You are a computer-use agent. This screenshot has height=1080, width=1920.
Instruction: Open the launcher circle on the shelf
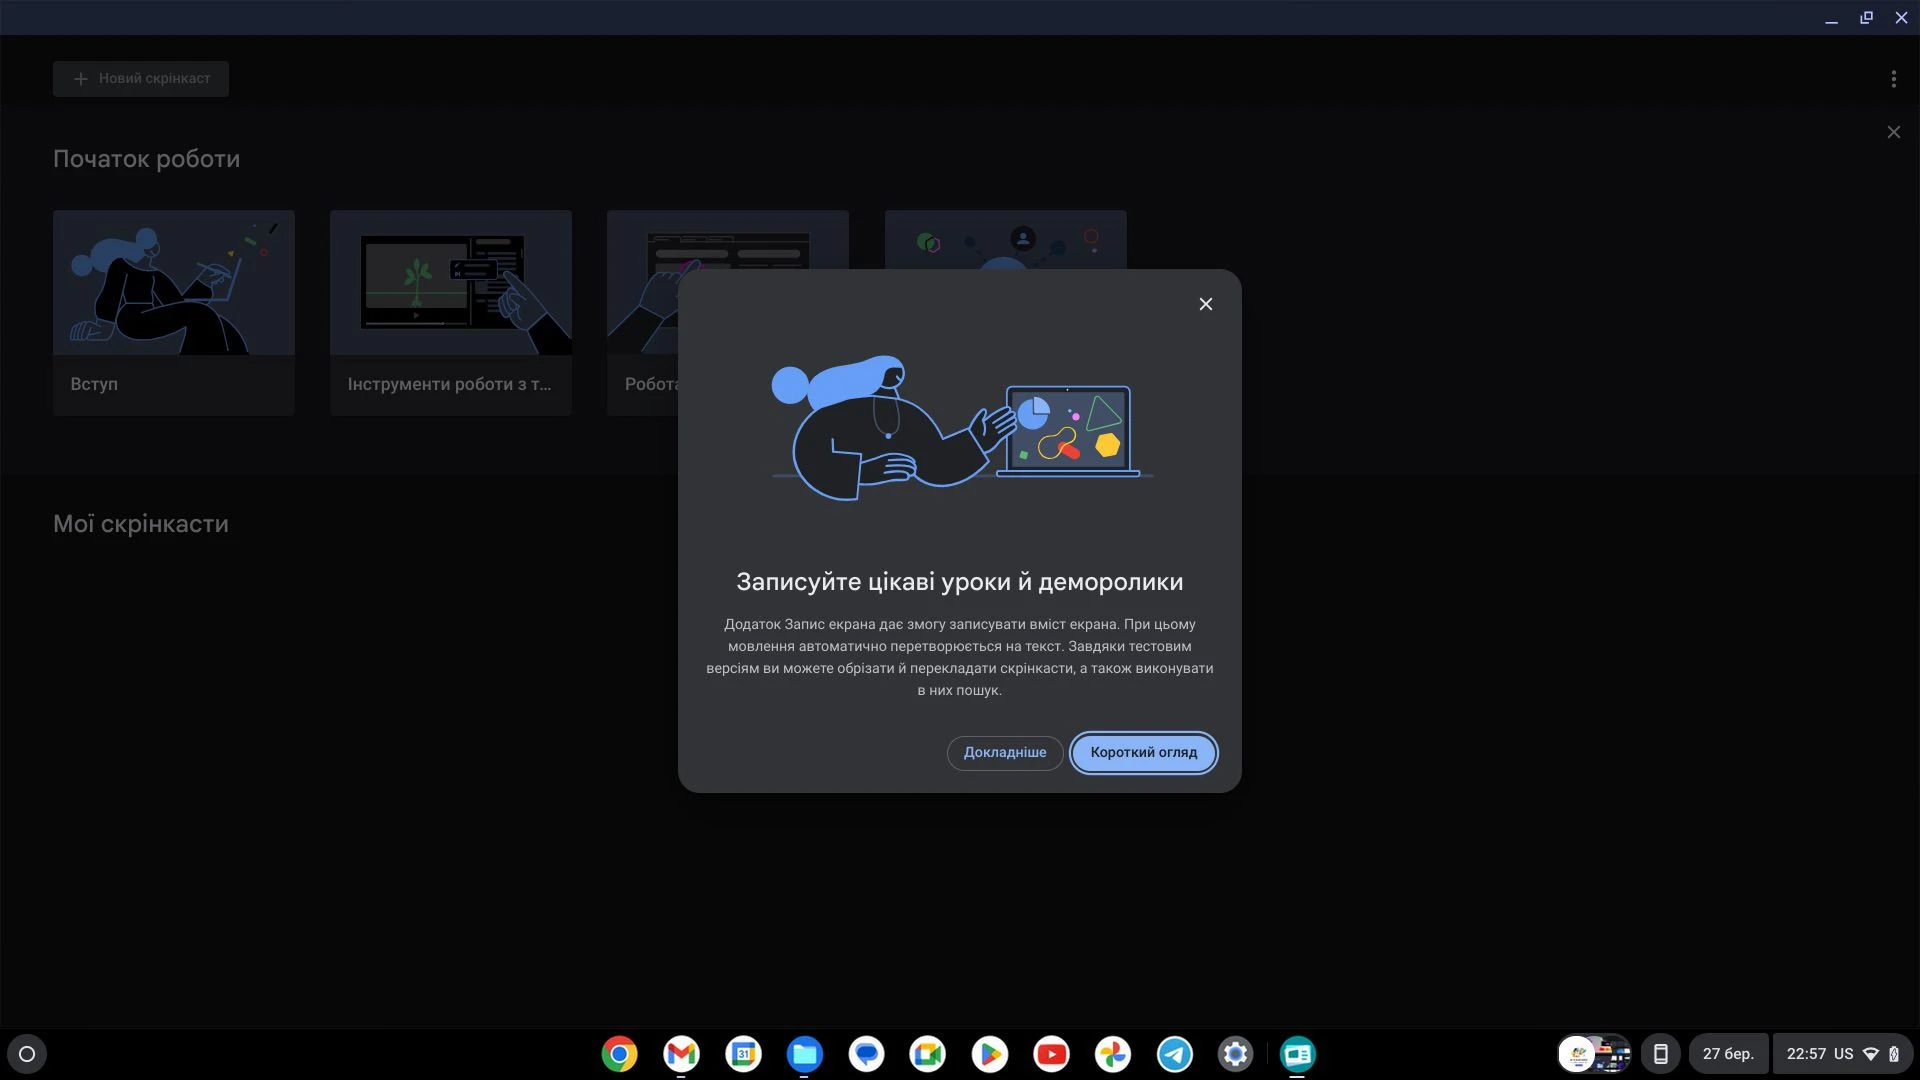[x=27, y=1054]
